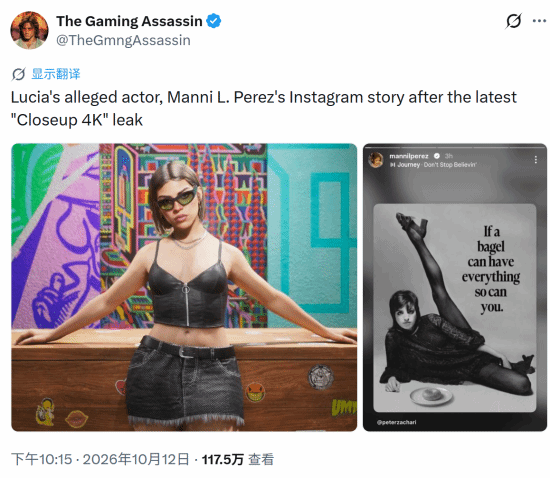Click the blue verified badge

point(214,21)
